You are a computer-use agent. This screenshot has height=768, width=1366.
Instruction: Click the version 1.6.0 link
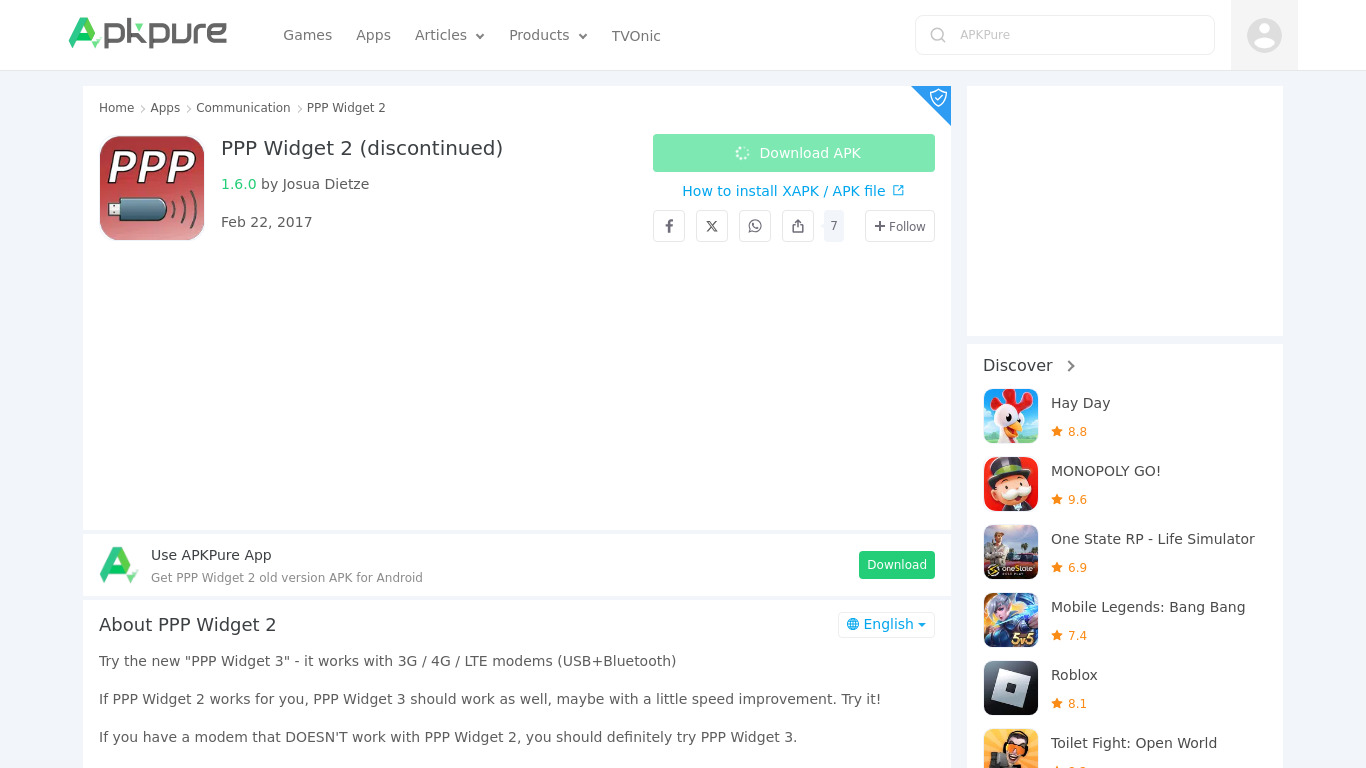pos(239,184)
